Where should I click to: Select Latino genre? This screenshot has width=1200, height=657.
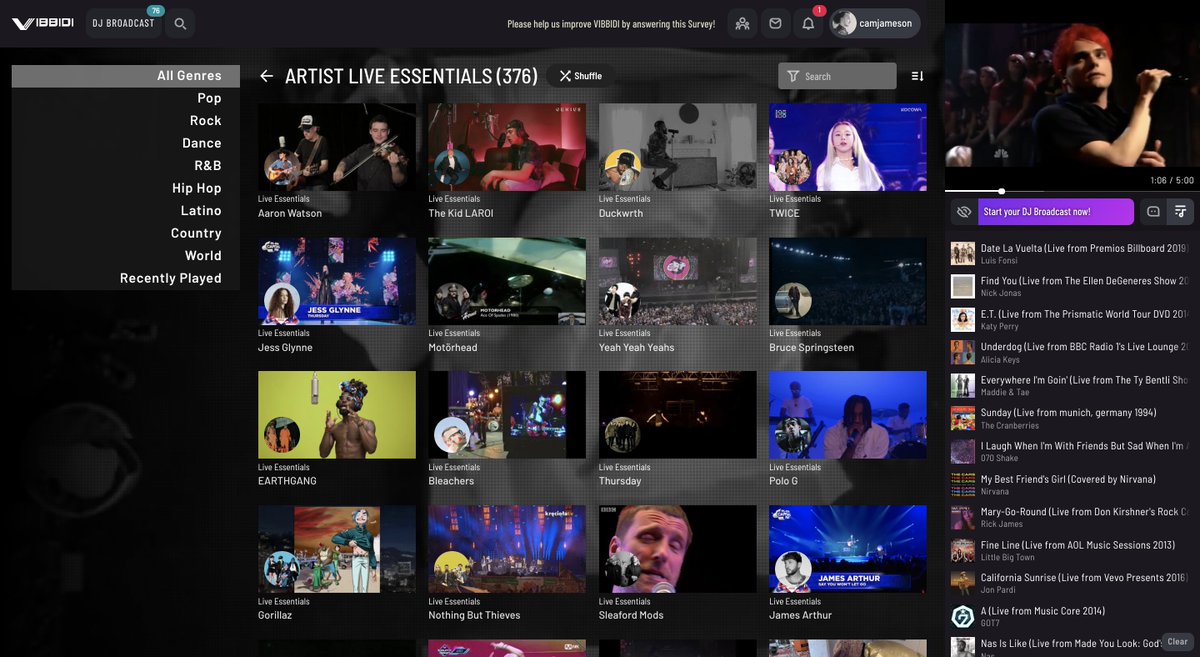tap(126, 211)
